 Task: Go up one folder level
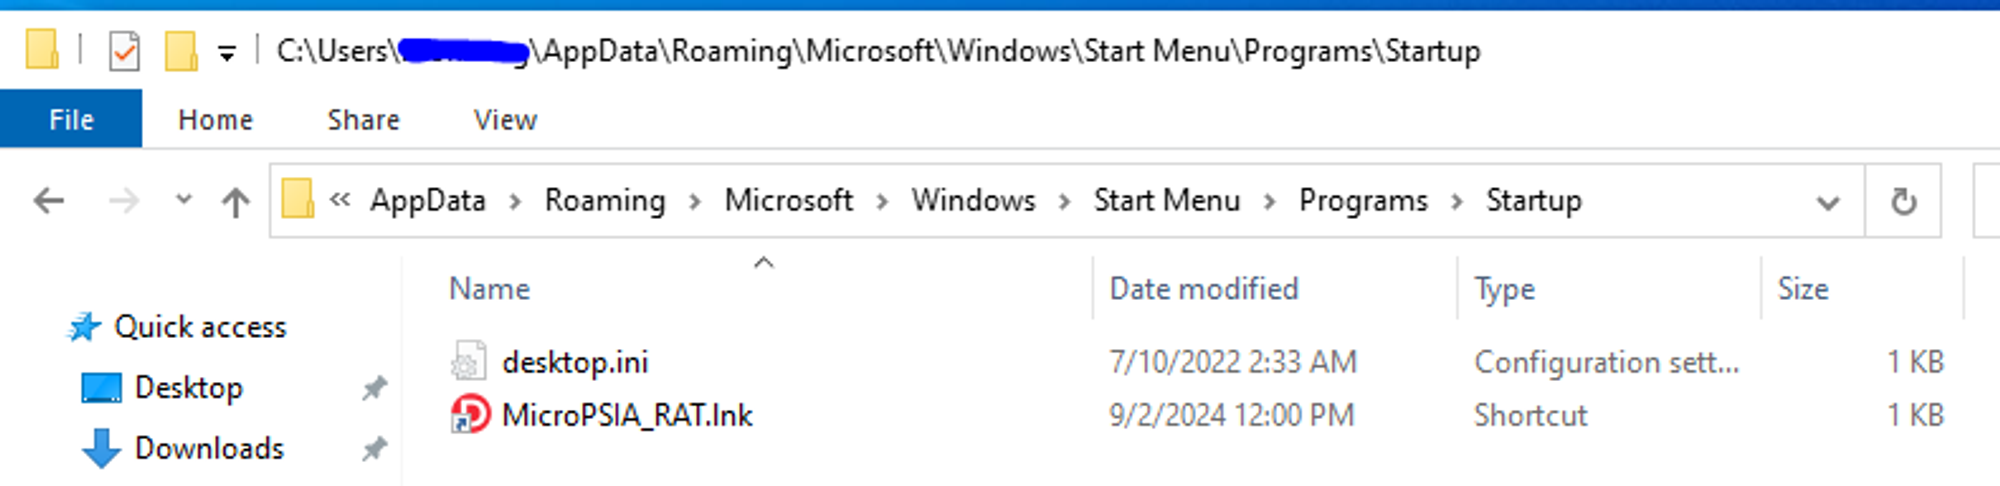click(x=236, y=202)
